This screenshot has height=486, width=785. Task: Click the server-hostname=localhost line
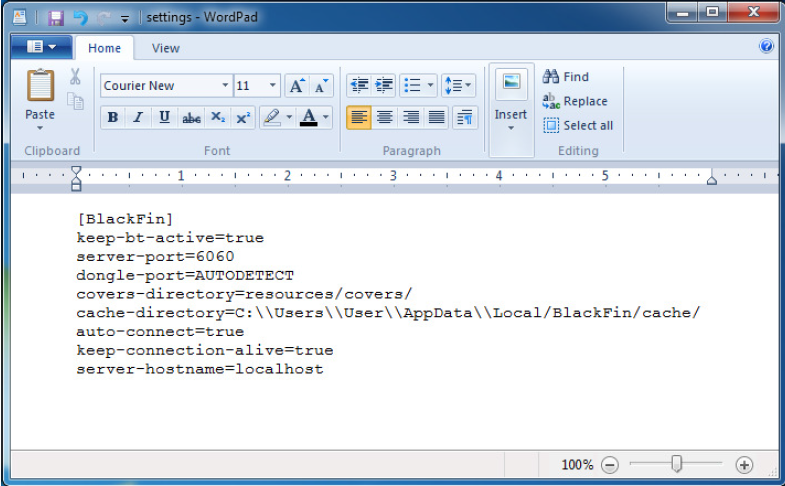[200, 369]
